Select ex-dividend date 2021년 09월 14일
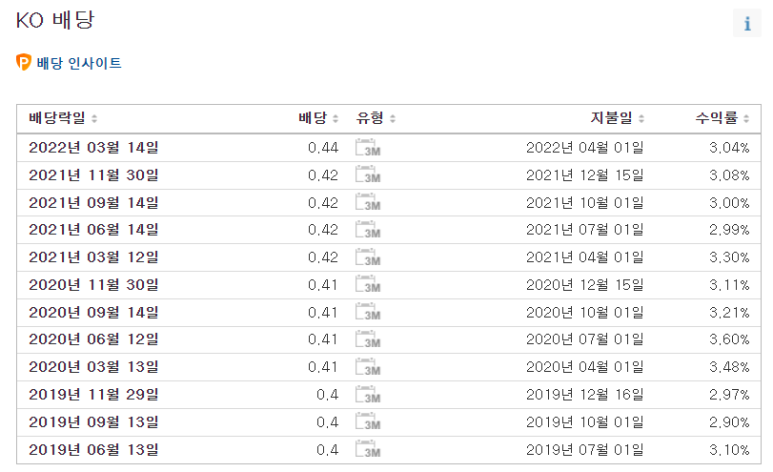 point(94,203)
